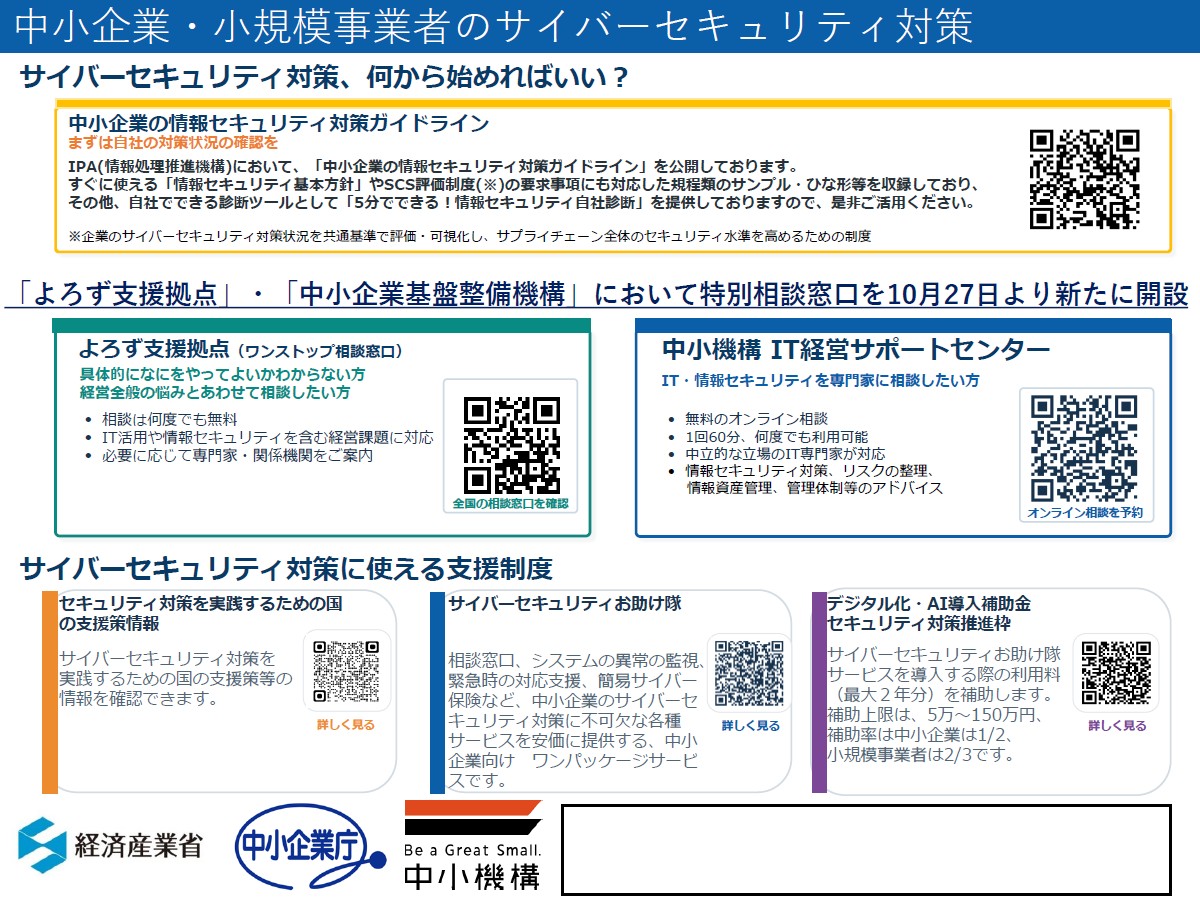Click the 中小企業庁 logo
The image size is (1200, 900).
[x=311, y=847]
